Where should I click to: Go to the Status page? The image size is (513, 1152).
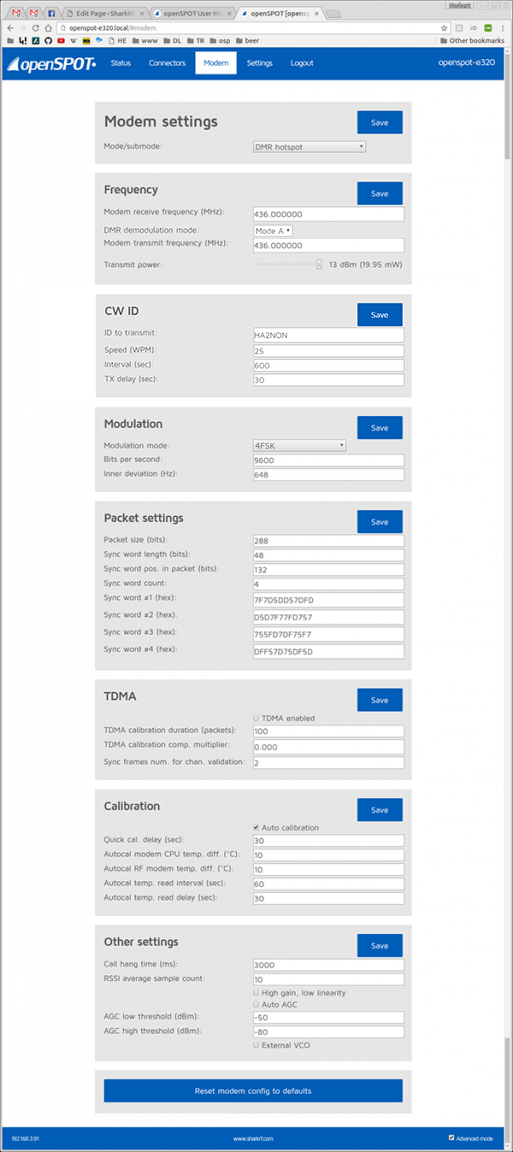tap(121, 63)
